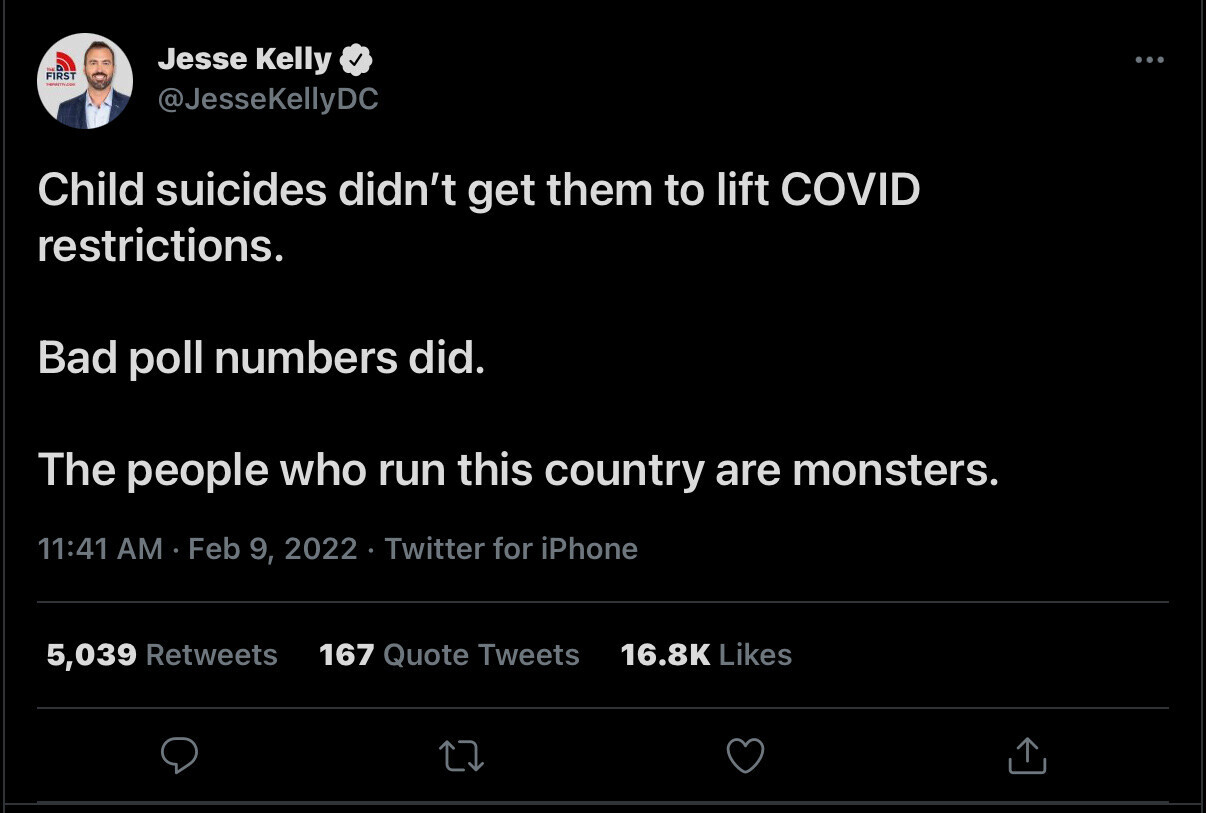Image resolution: width=1206 pixels, height=813 pixels.
Task: View the 167 Quote Tweets list
Action: click(x=449, y=655)
